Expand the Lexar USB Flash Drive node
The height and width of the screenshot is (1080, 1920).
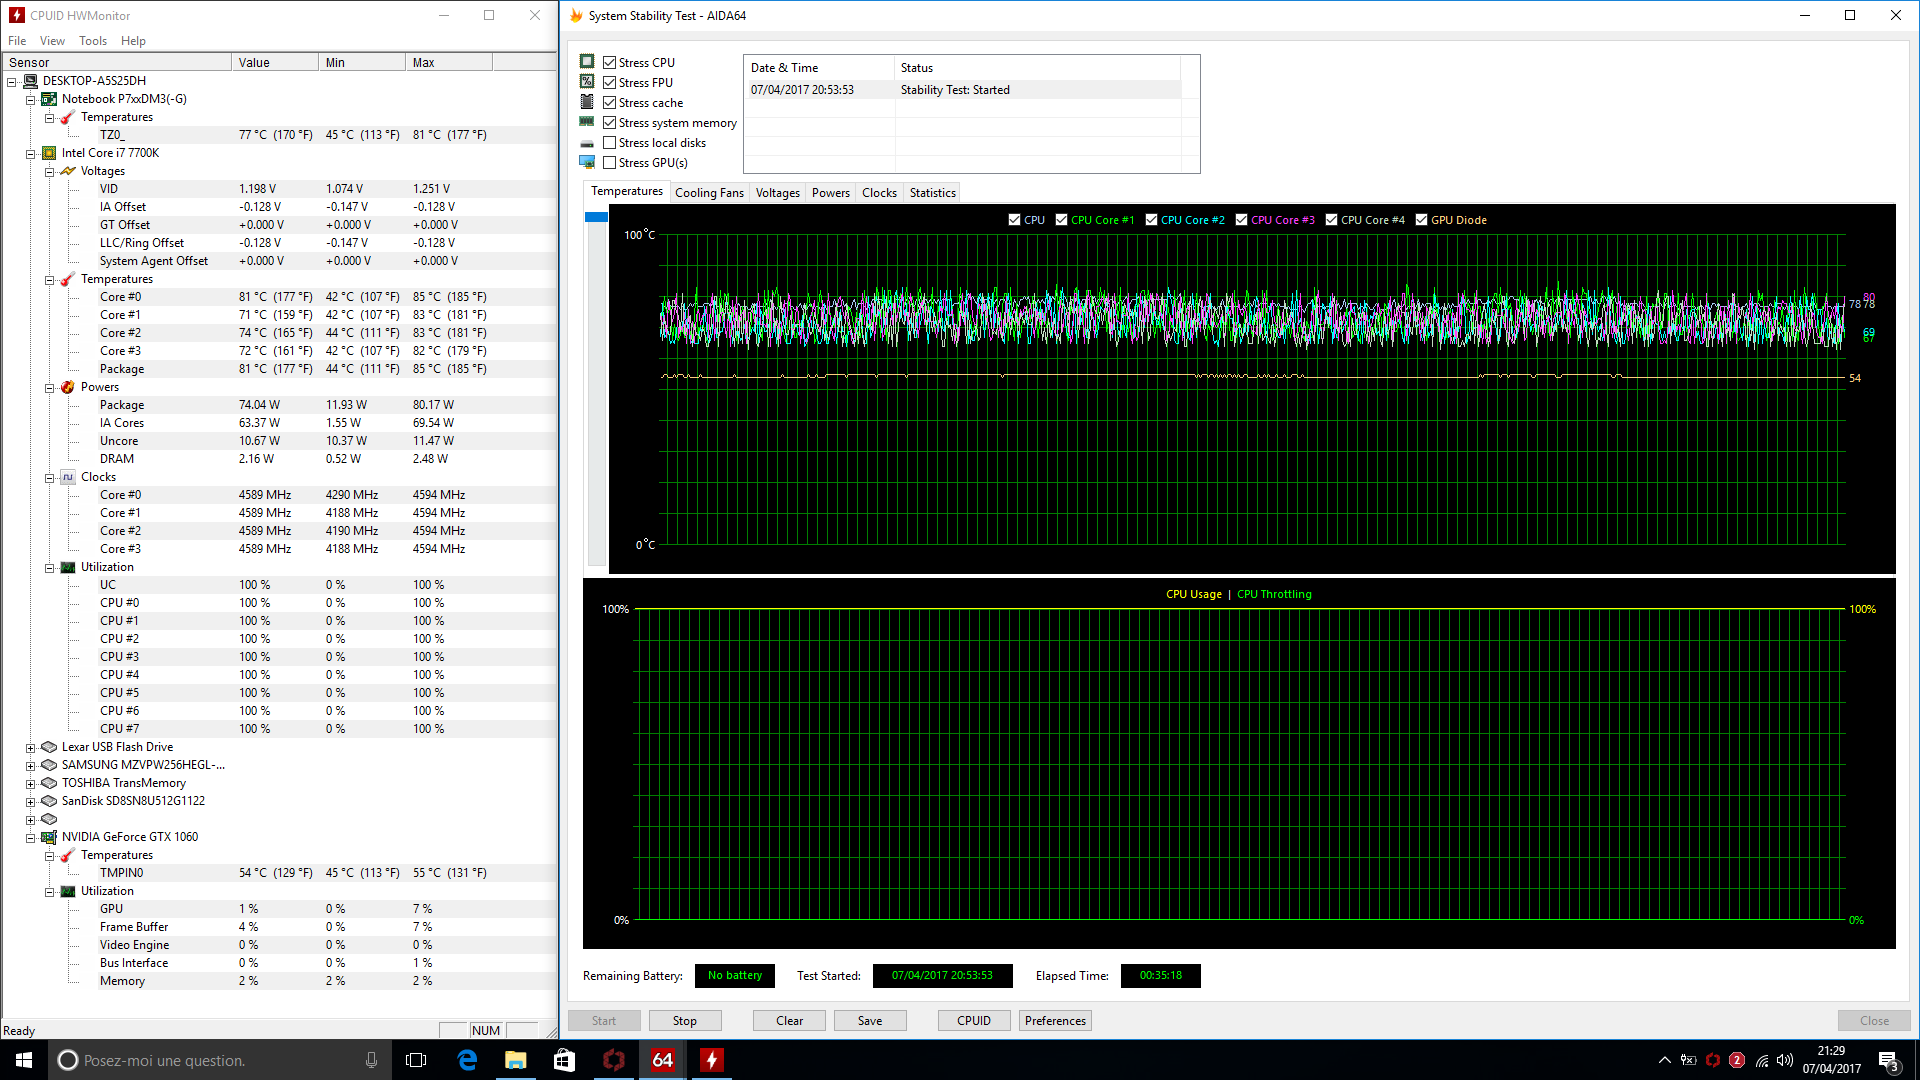(30, 748)
